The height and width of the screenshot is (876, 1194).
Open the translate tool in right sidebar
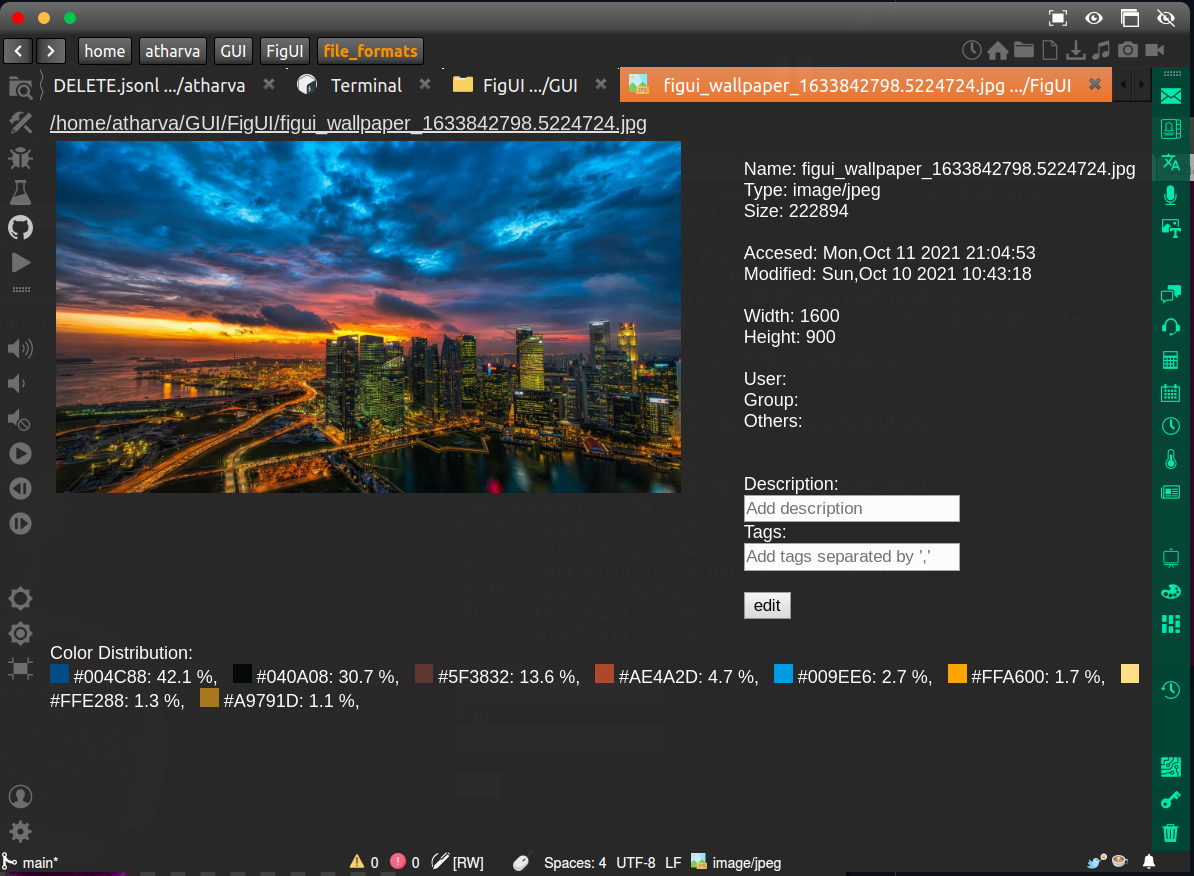(1170, 163)
